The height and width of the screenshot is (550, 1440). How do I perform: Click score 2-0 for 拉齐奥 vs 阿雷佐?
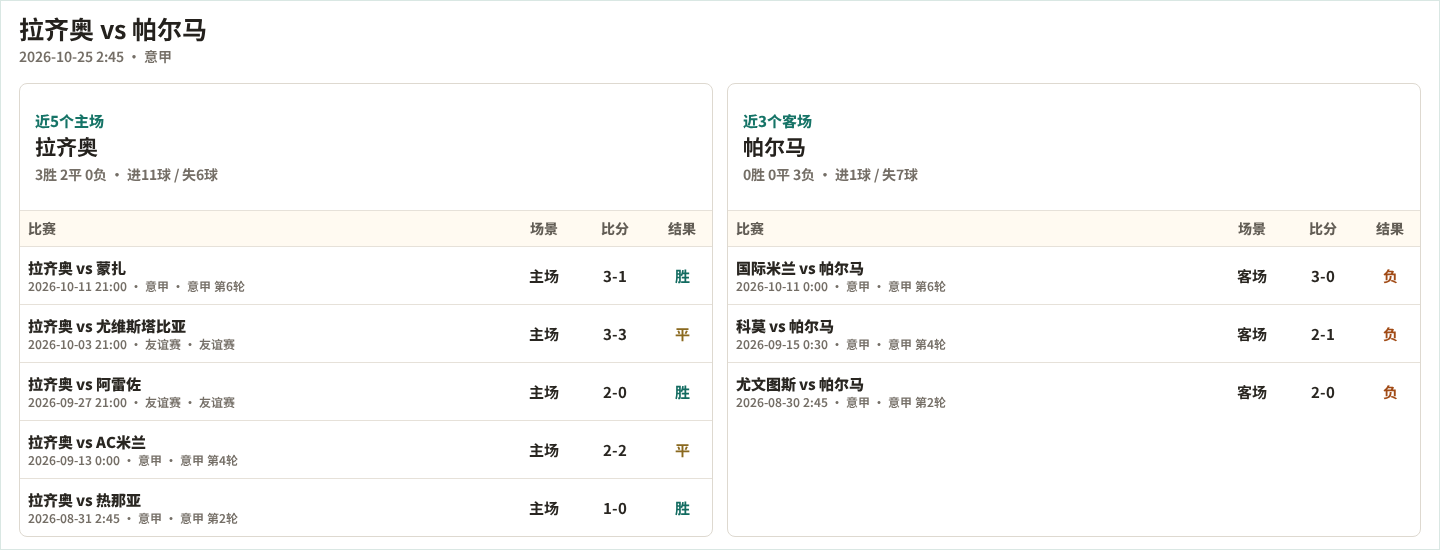coord(615,392)
